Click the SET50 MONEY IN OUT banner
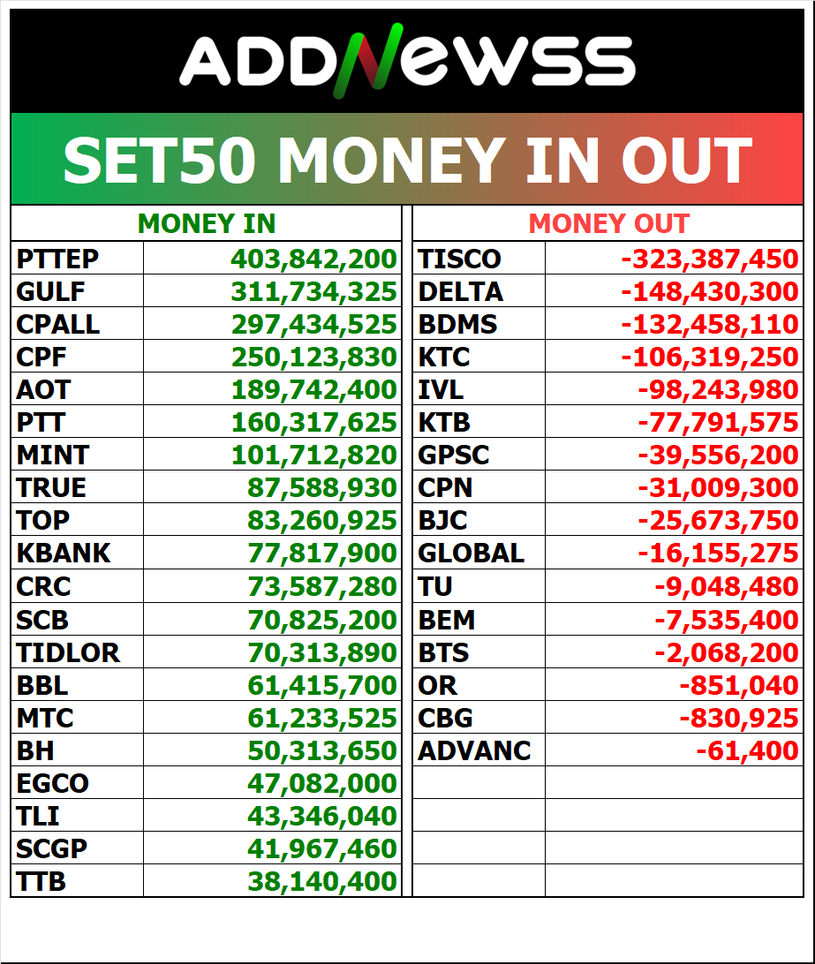This screenshot has height=964, width=815. click(x=407, y=160)
